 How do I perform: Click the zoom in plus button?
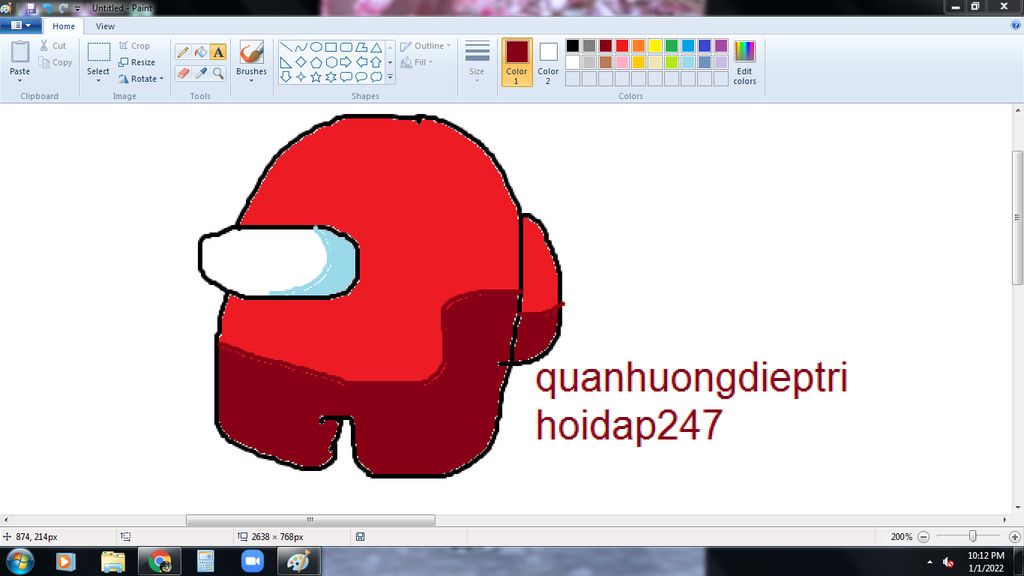[1015, 537]
